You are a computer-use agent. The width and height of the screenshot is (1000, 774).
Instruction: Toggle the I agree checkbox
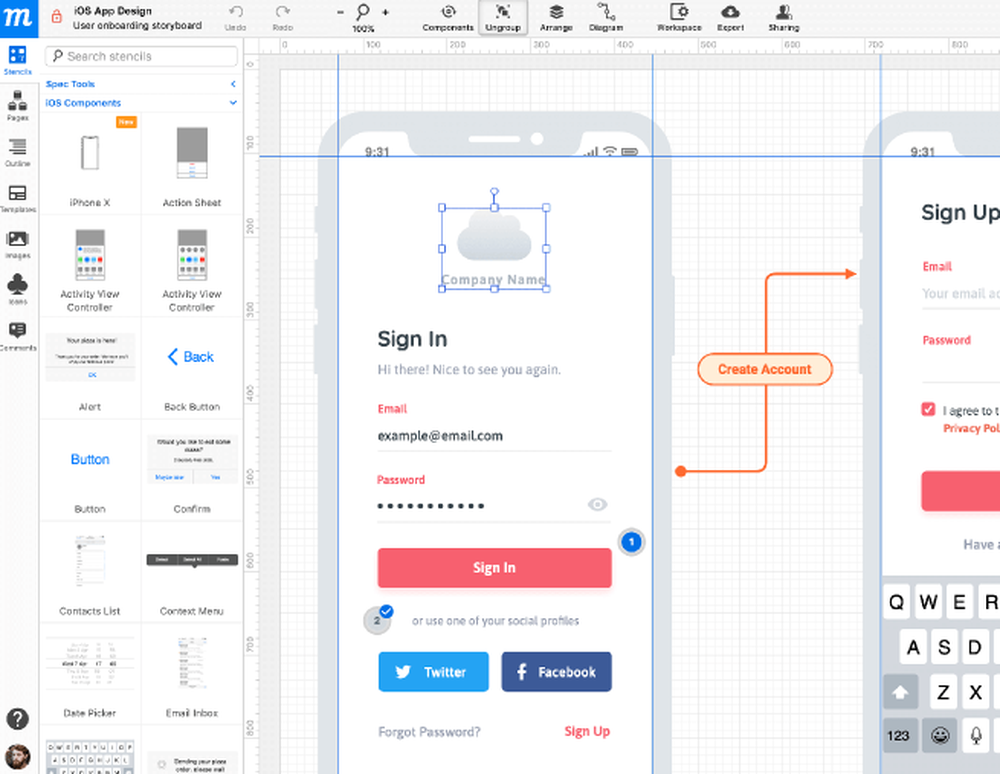[x=928, y=409]
